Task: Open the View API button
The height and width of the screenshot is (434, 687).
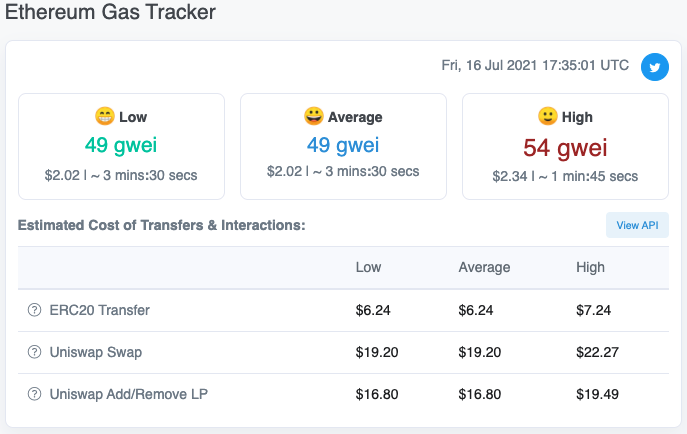Action: click(637, 225)
